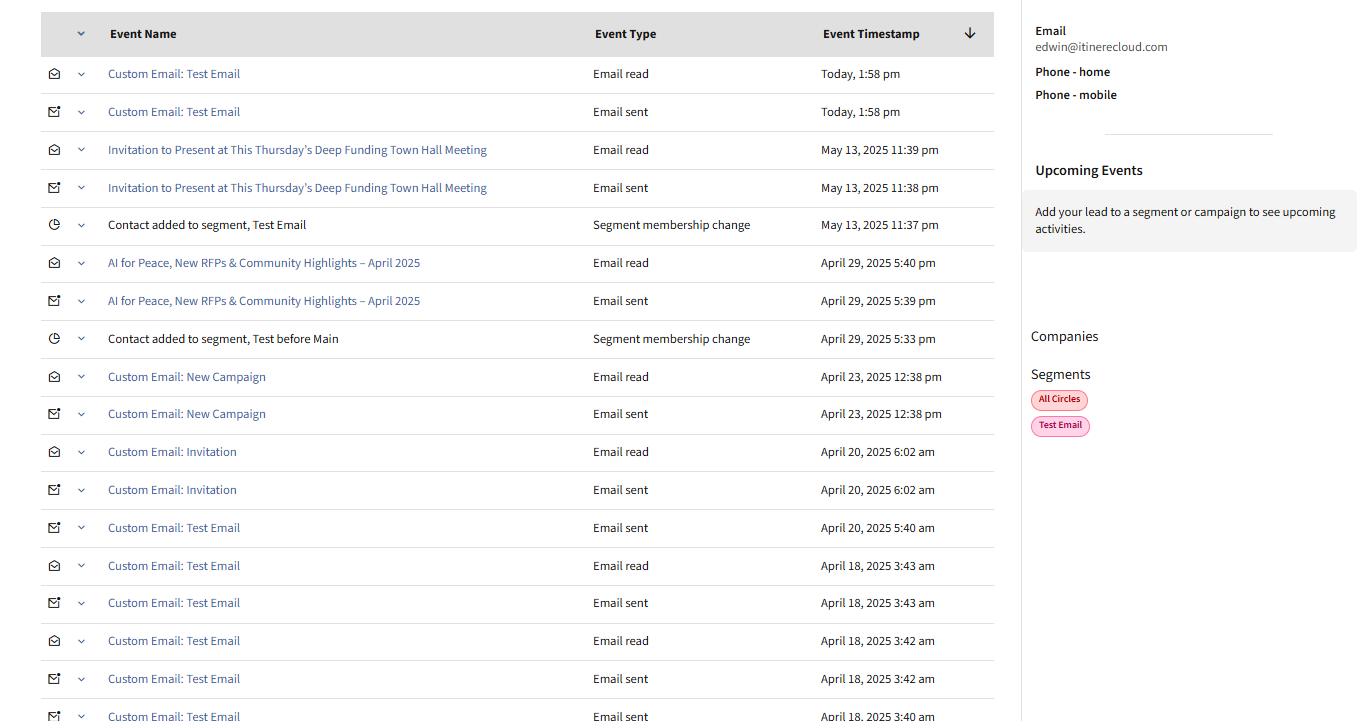Toggle all event details with the header chevron
Image resolution: width=1367 pixels, height=721 pixels.
coord(81,34)
